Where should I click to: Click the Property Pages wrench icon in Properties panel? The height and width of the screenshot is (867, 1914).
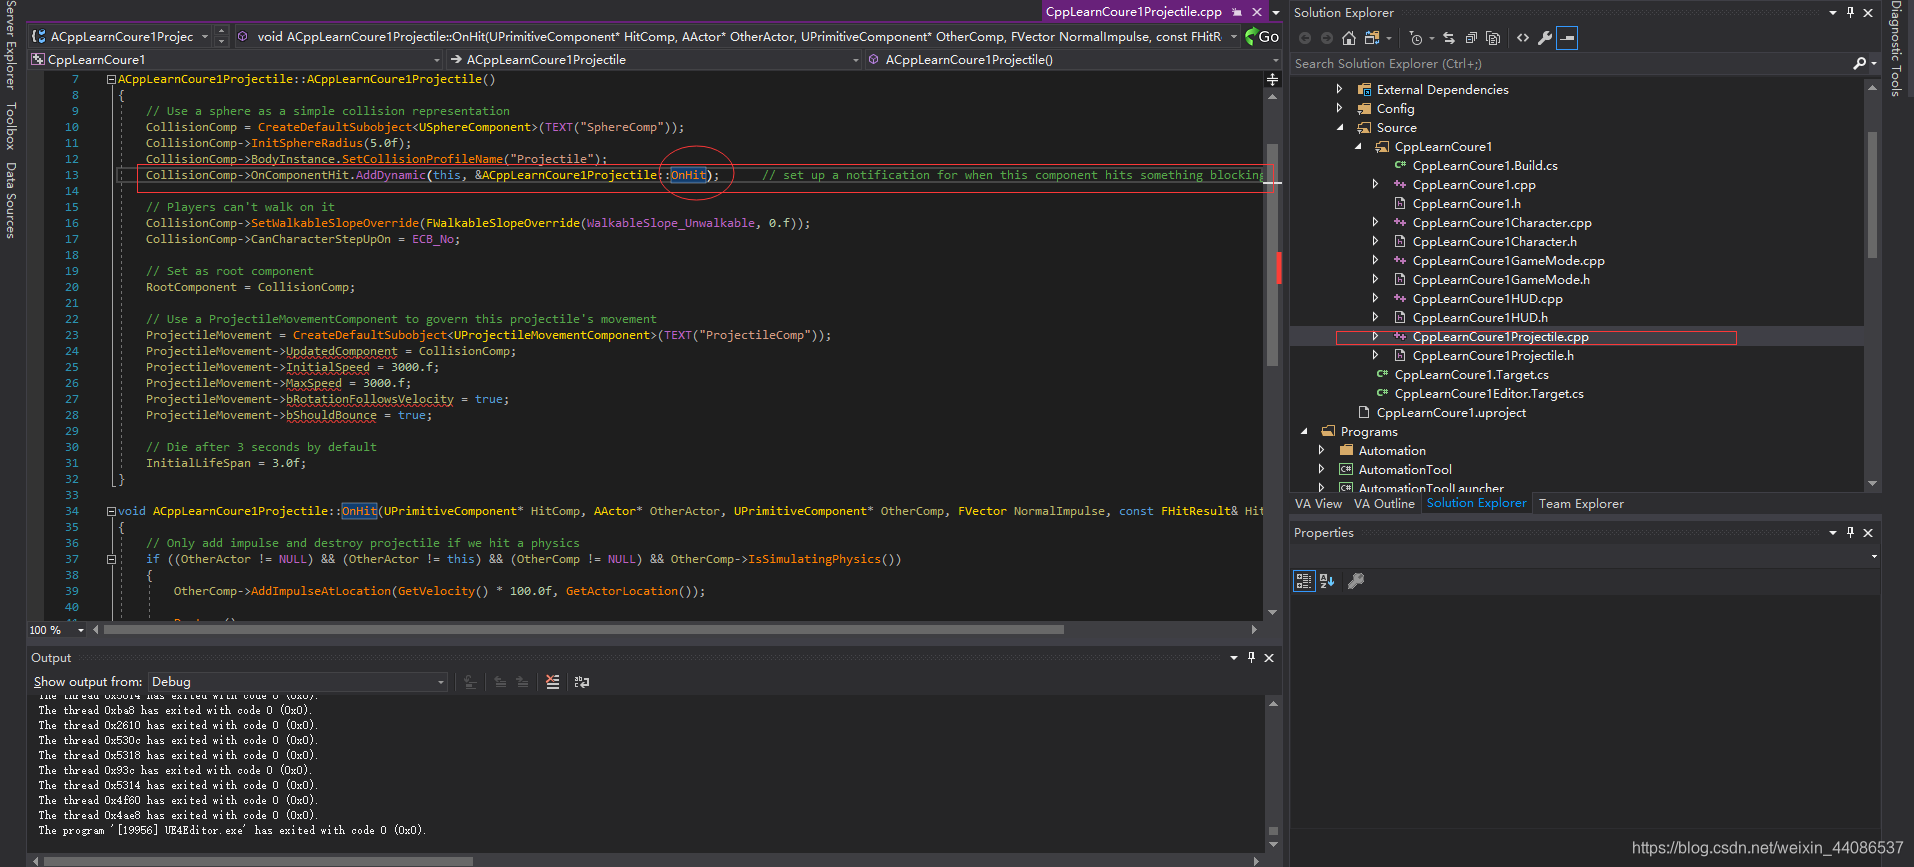click(x=1356, y=581)
